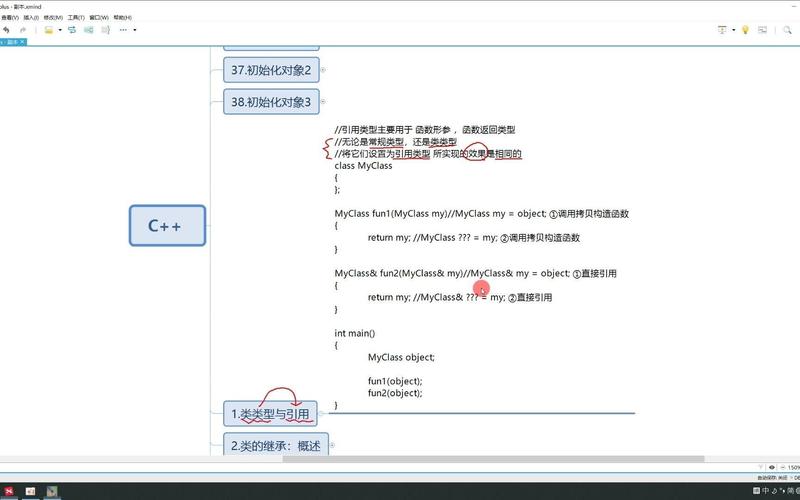Click the IME grid icon in tray
The width and height of the screenshot is (800, 500).
point(756,490)
